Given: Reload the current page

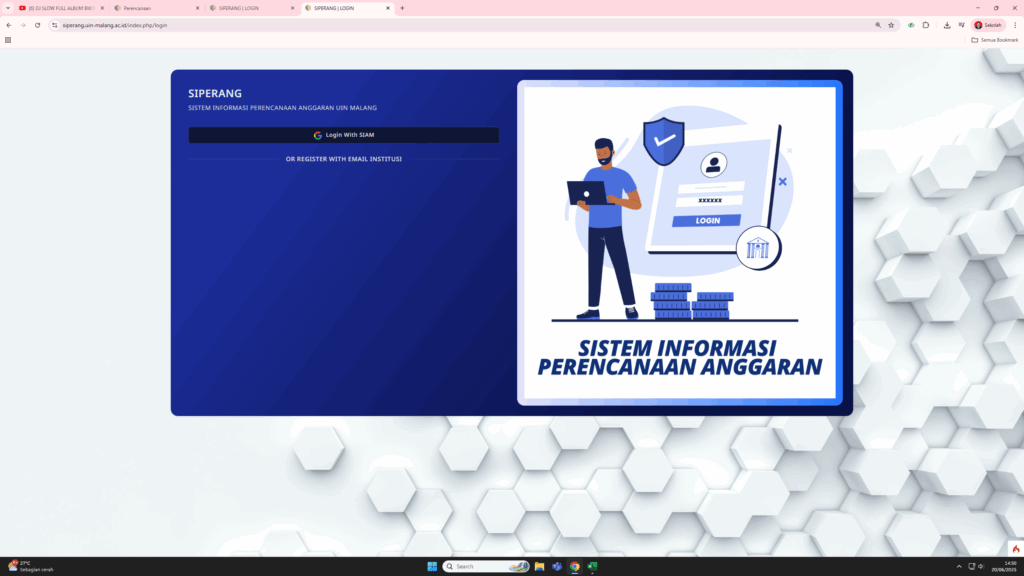Looking at the screenshot, I should (37, 25).
